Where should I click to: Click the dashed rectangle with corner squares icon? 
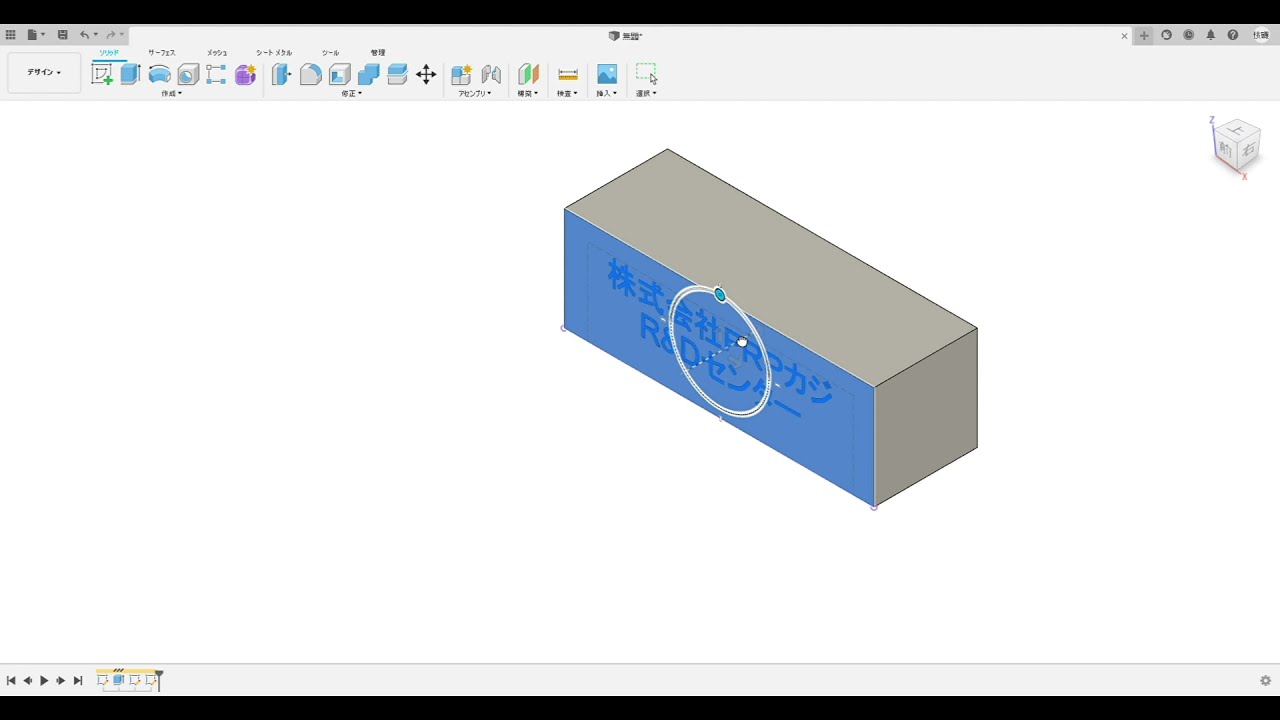pyautogui.click(x=216, y=74)
